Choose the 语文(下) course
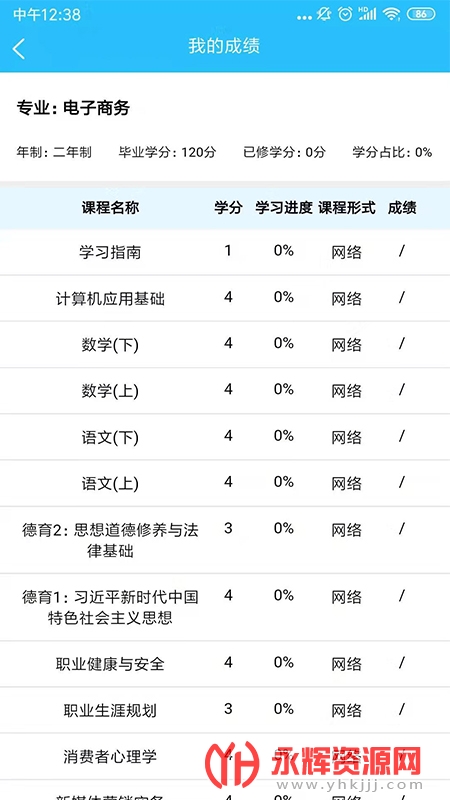 tap(225, 437)
